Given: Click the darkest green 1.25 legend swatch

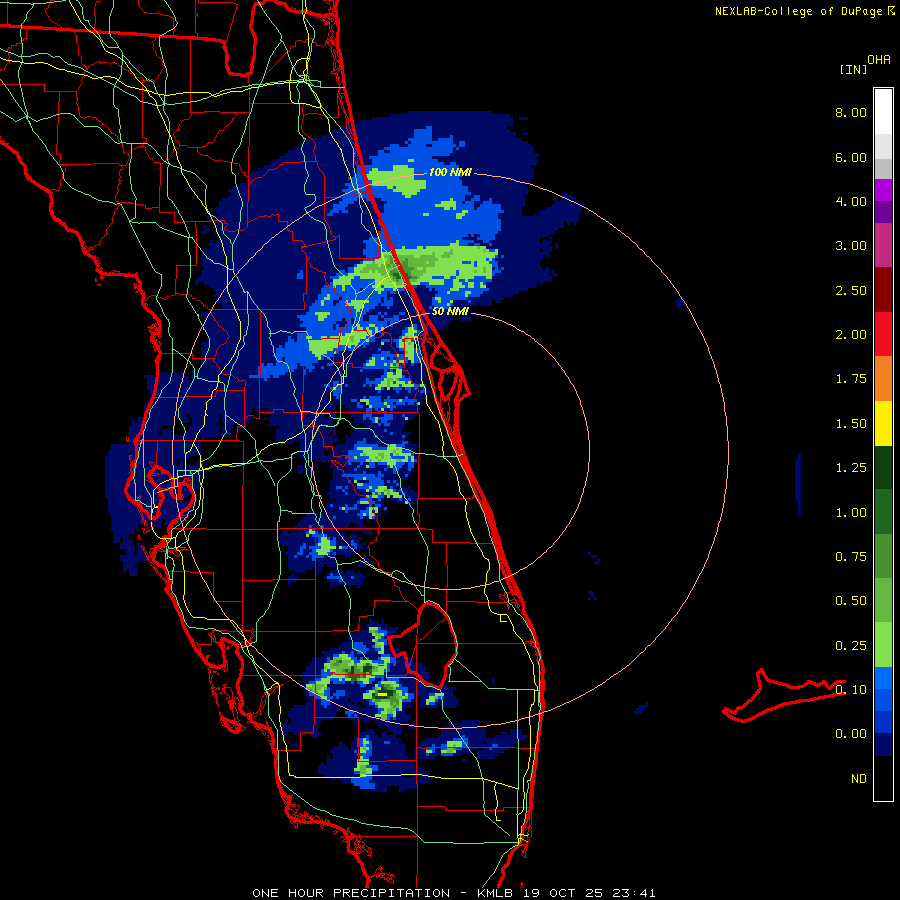Looking at the screenshot, I should [x=883, y=467].
